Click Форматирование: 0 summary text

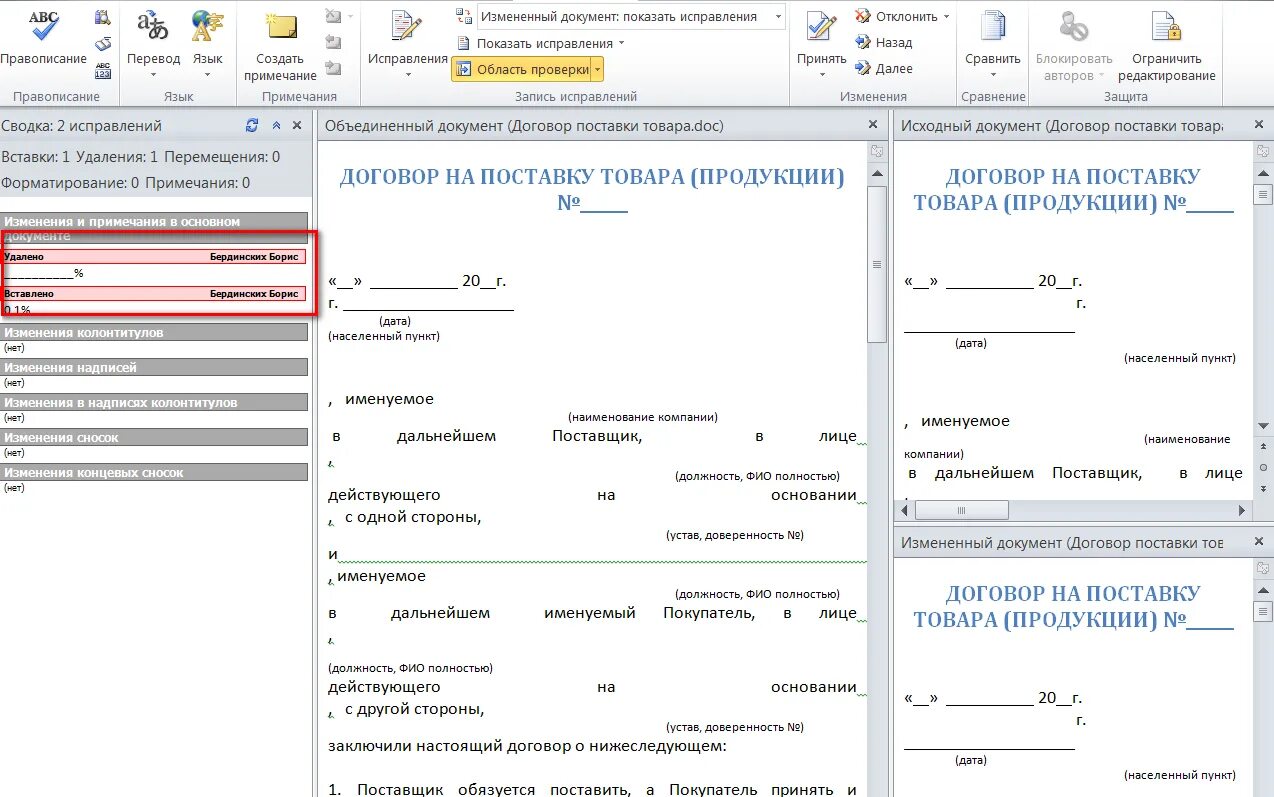click(x=69, y=183)
